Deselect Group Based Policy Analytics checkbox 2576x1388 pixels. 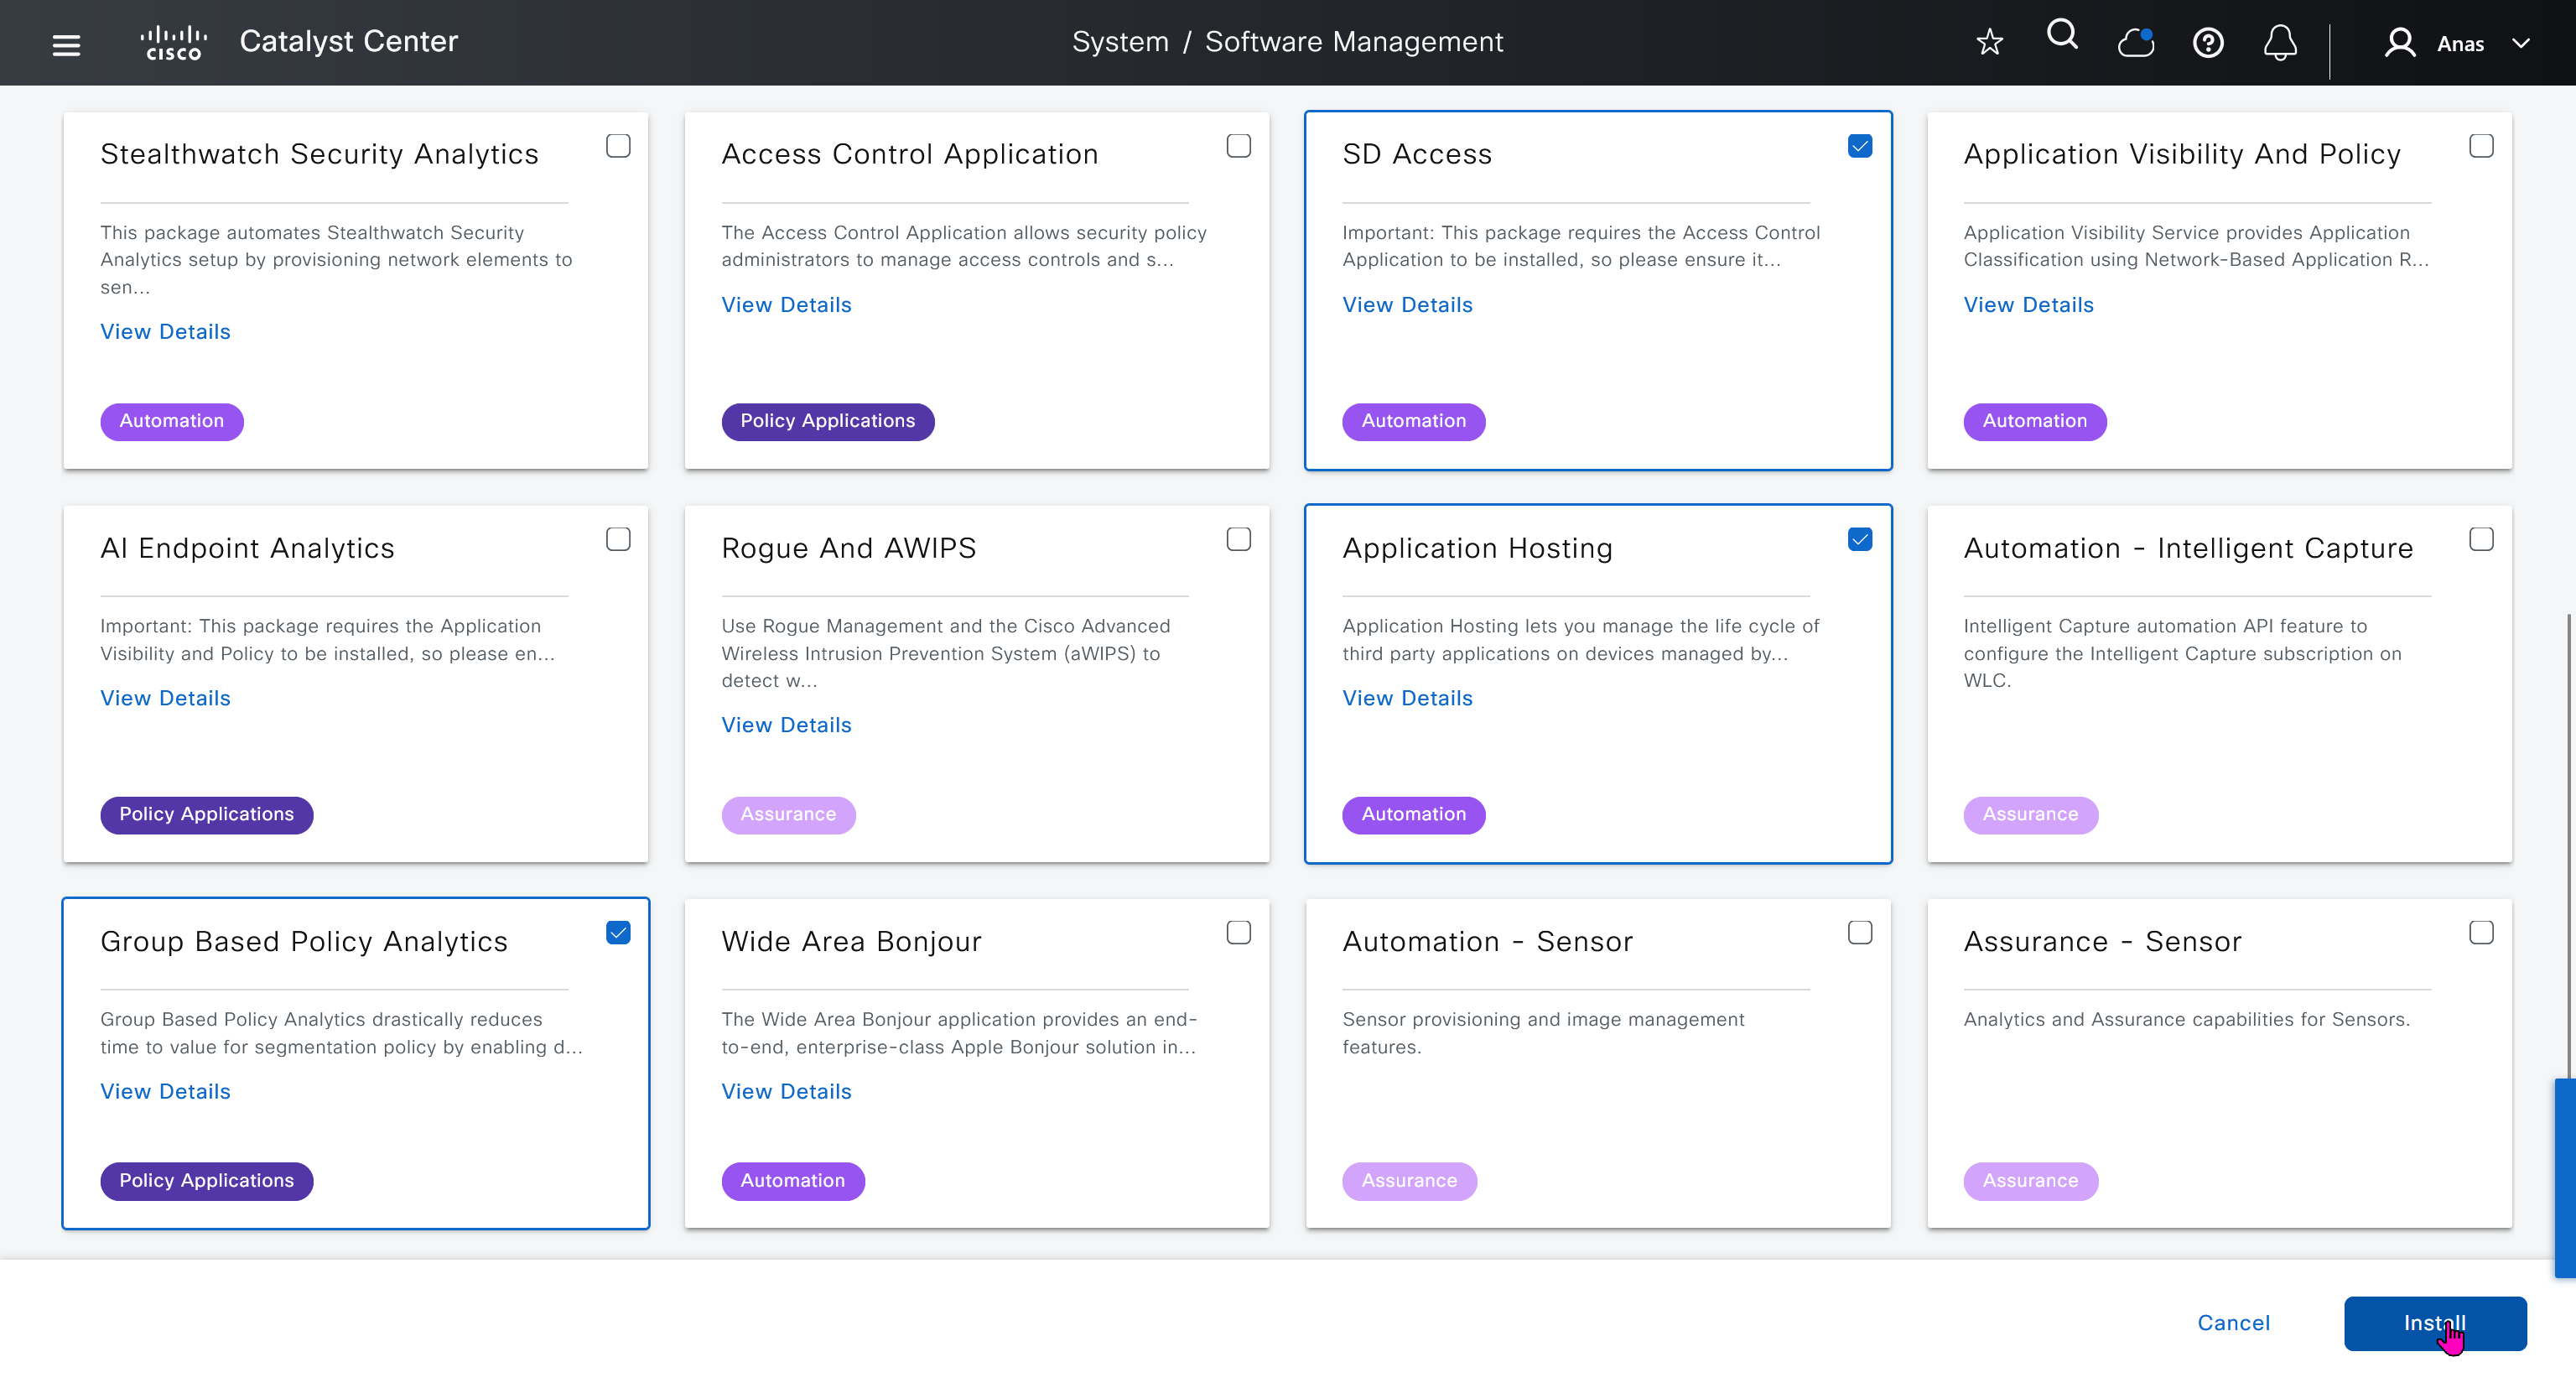[618, 933]
